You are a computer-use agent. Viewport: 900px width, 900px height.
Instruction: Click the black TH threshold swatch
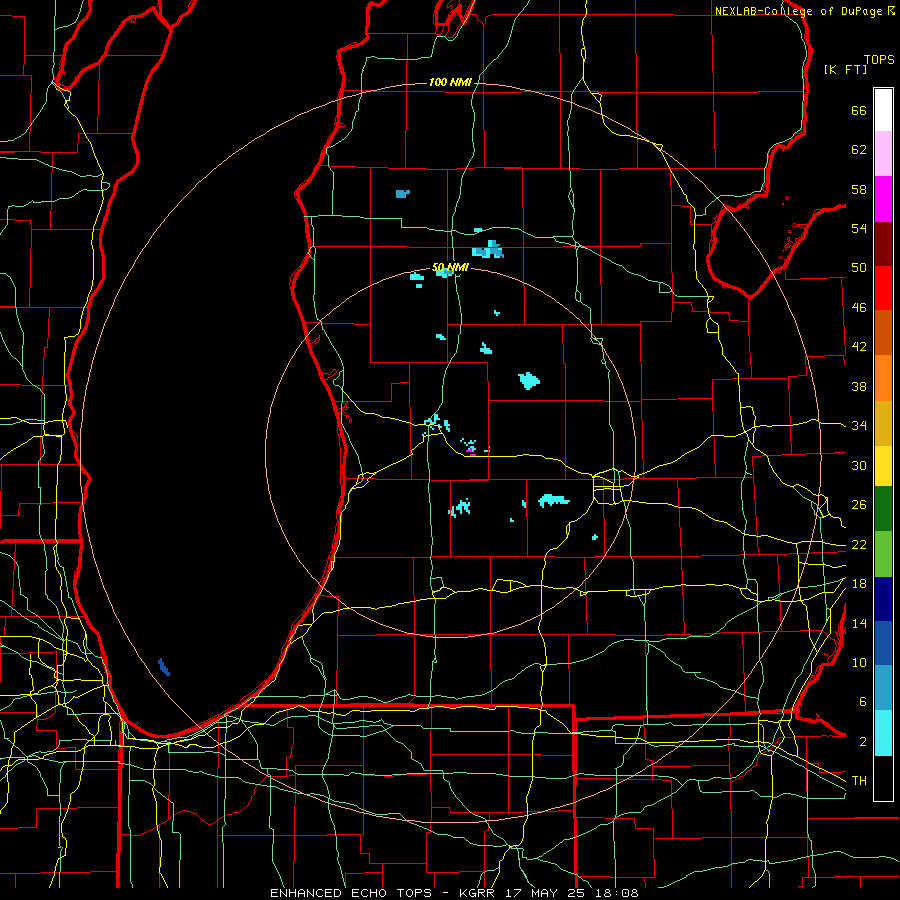click(x=883, y=778)
